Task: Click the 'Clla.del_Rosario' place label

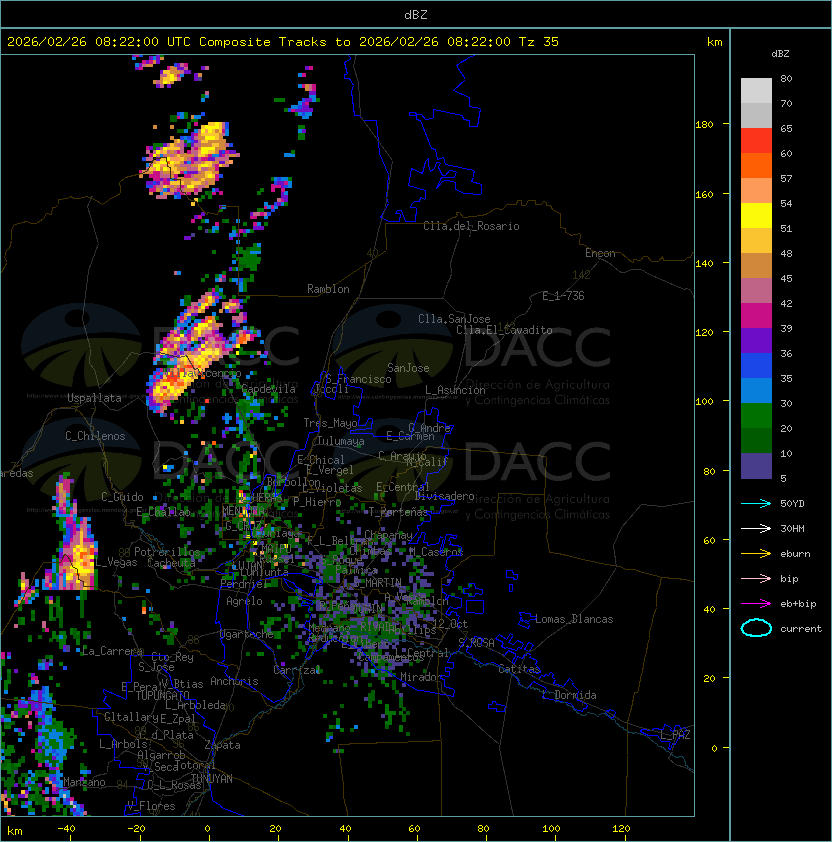Action: click(x=471, y=226)
